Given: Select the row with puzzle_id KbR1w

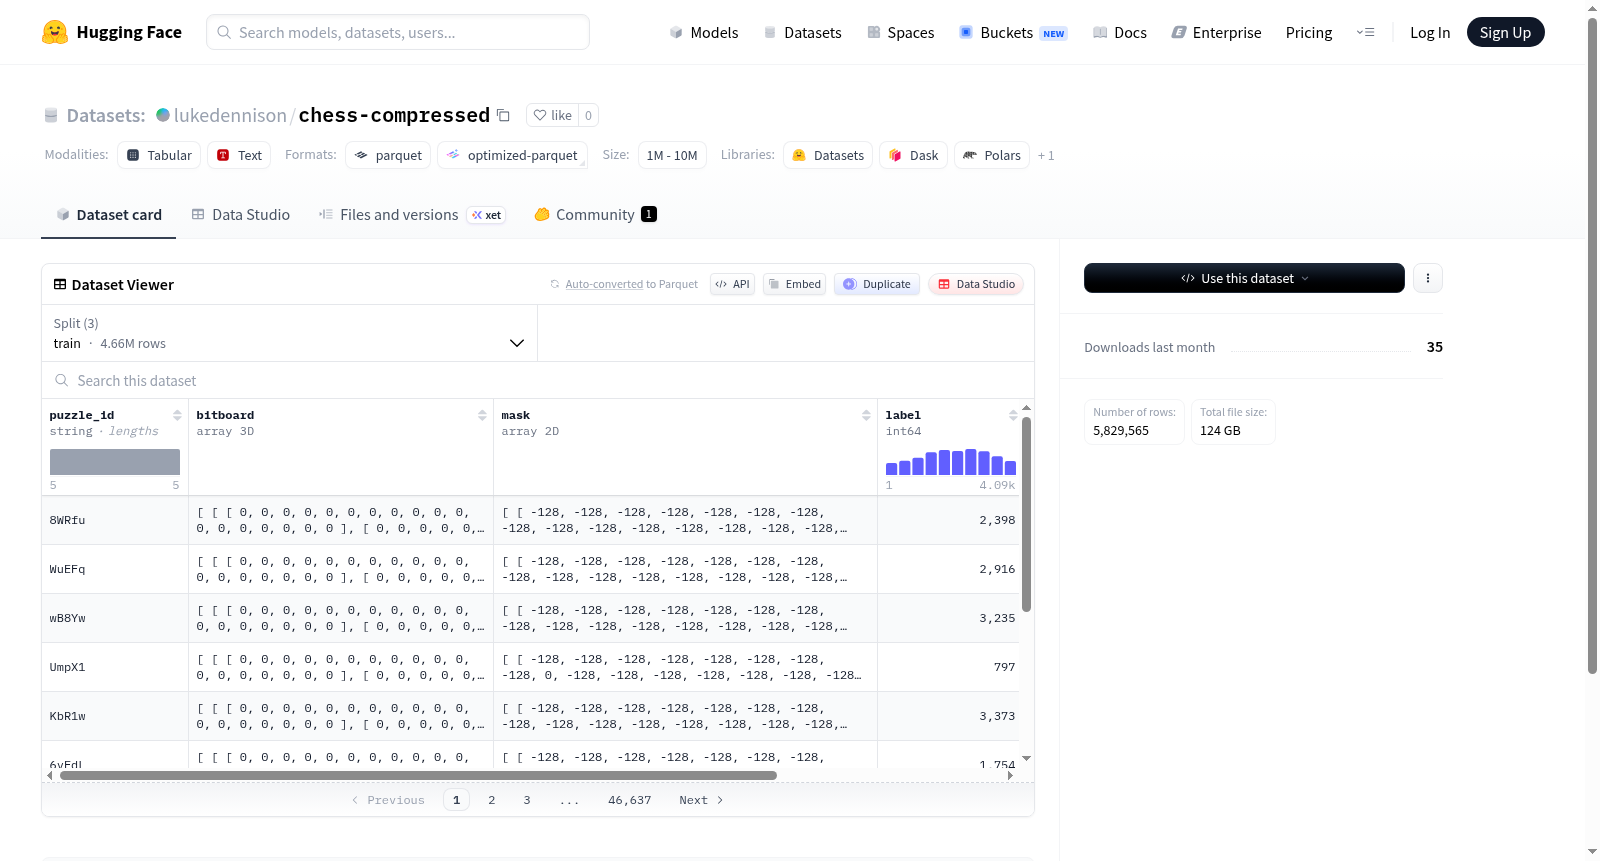Looking at the screenshot, I should coord(530,716).
